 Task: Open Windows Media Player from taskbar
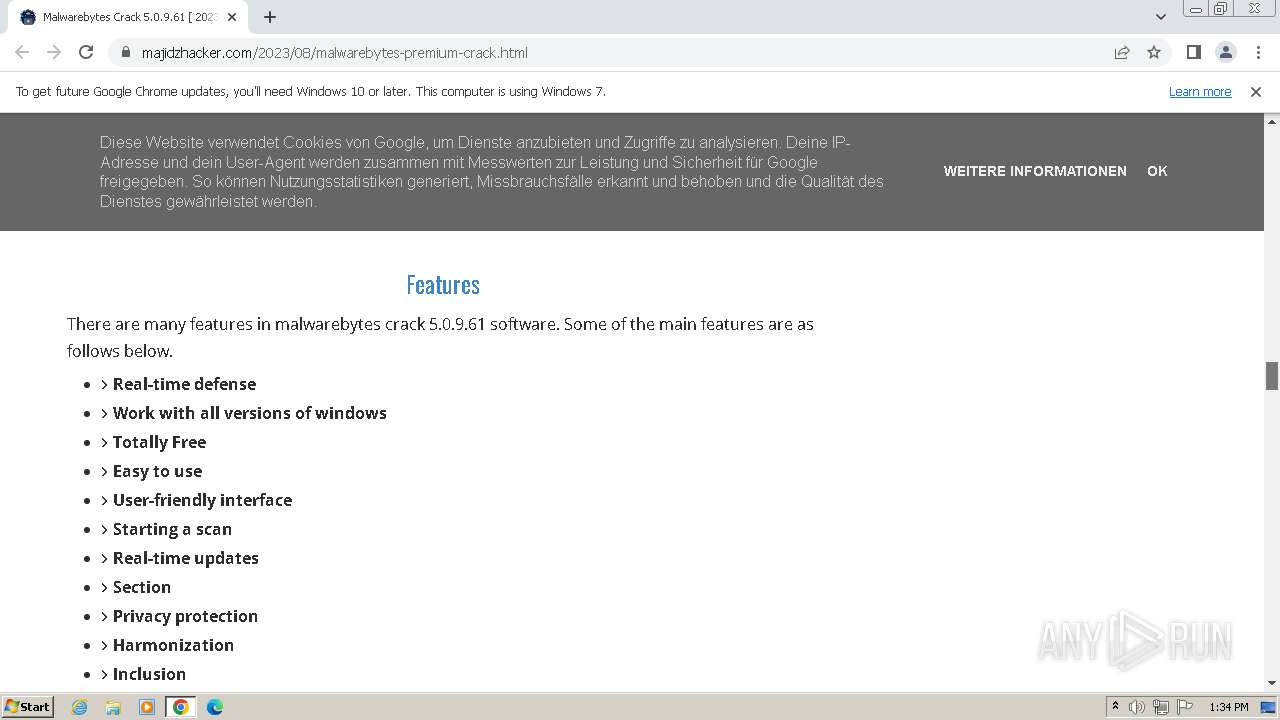(147, 707)
